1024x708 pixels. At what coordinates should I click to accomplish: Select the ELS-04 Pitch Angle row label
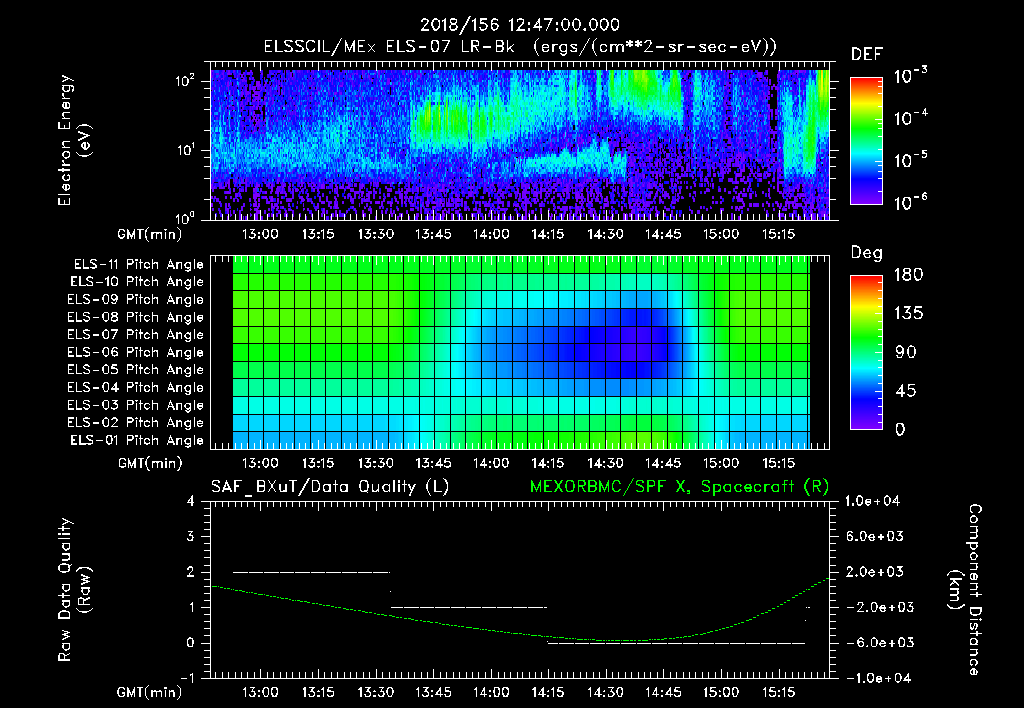[x=136, y=387]
